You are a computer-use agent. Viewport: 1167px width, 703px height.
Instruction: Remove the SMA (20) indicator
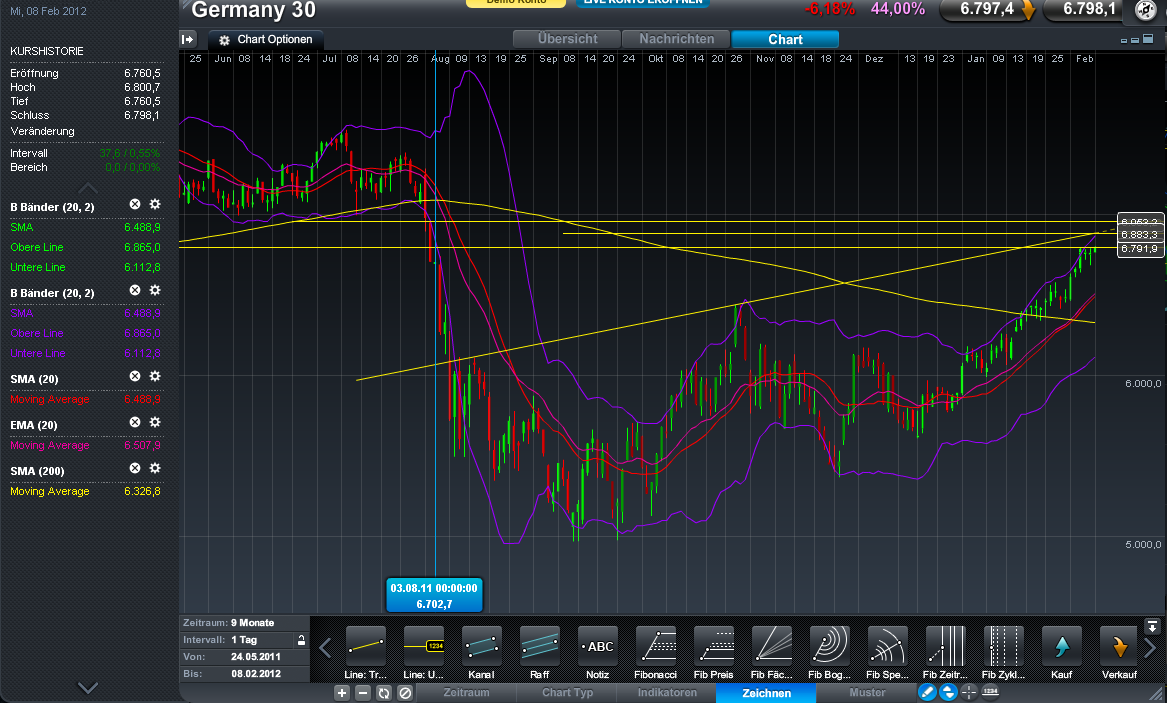(x=135, y=376)
